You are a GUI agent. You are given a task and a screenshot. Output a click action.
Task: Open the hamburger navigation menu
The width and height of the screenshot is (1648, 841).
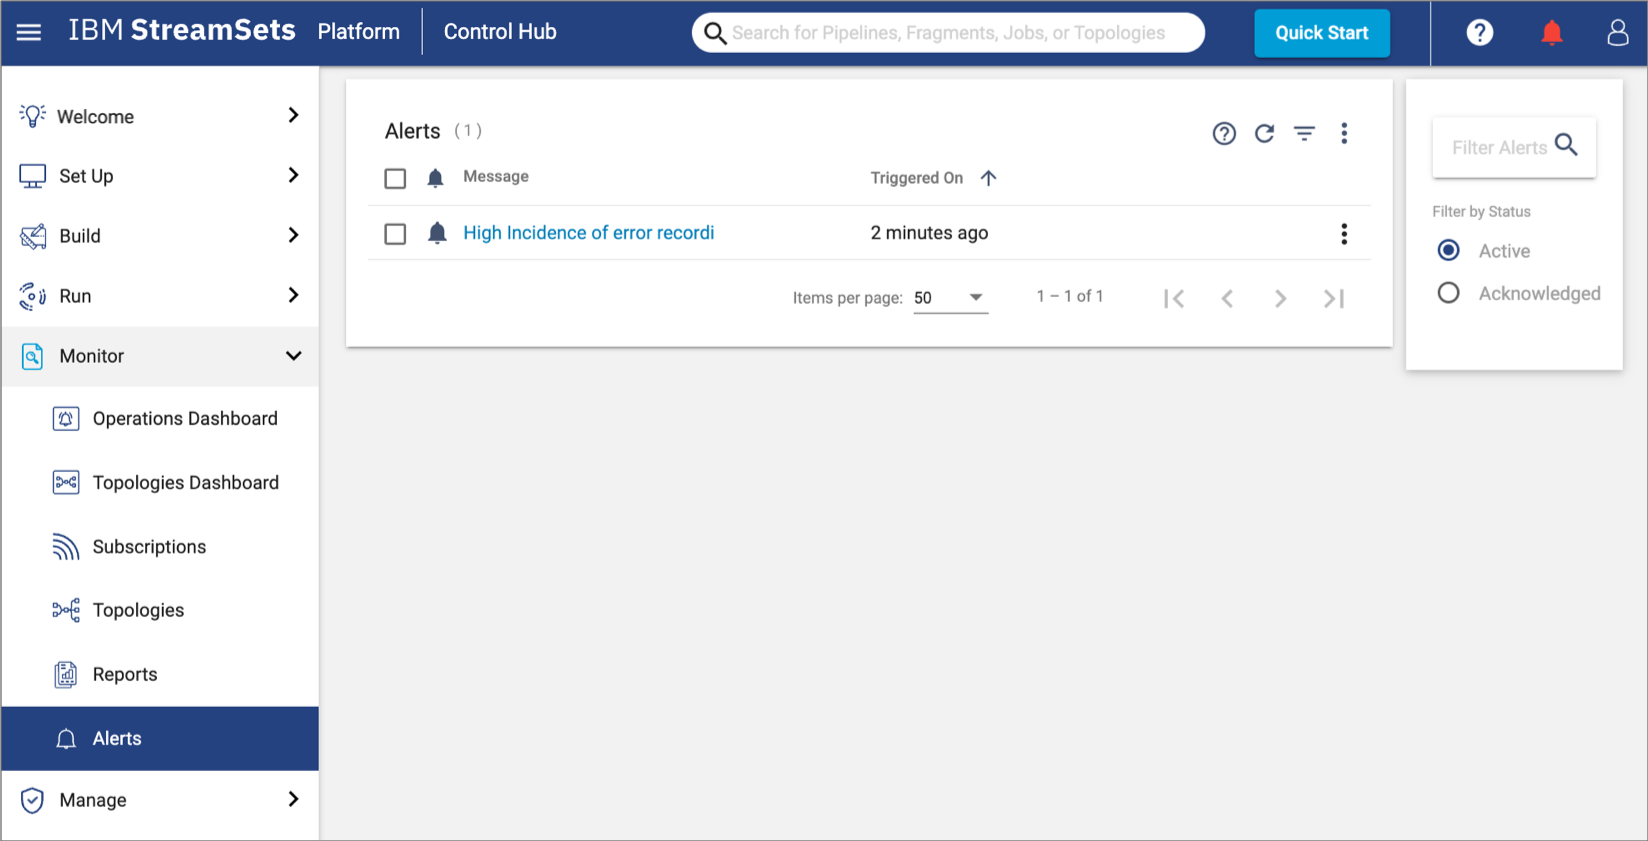(29, 32)
